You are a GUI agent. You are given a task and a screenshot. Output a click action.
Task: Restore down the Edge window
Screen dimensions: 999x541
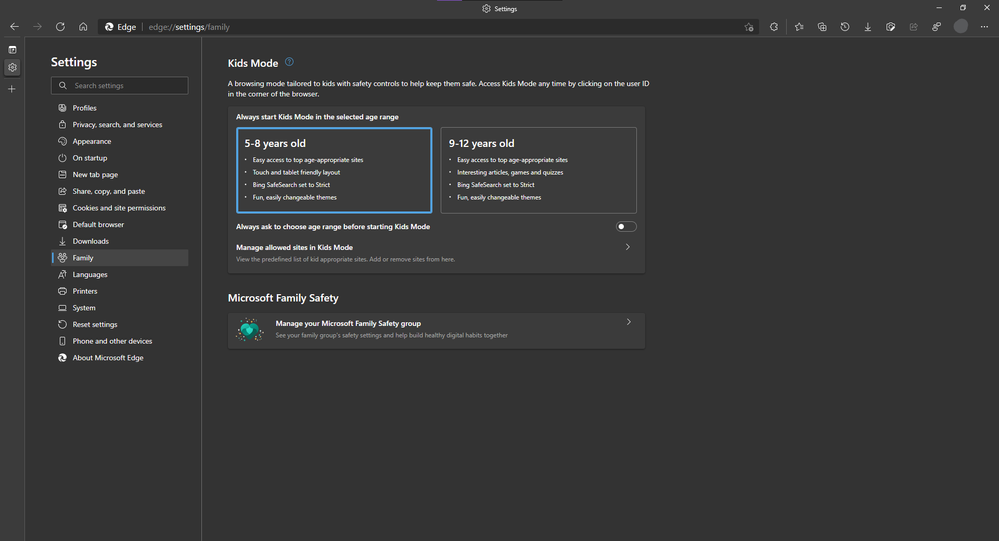point(963,8)
